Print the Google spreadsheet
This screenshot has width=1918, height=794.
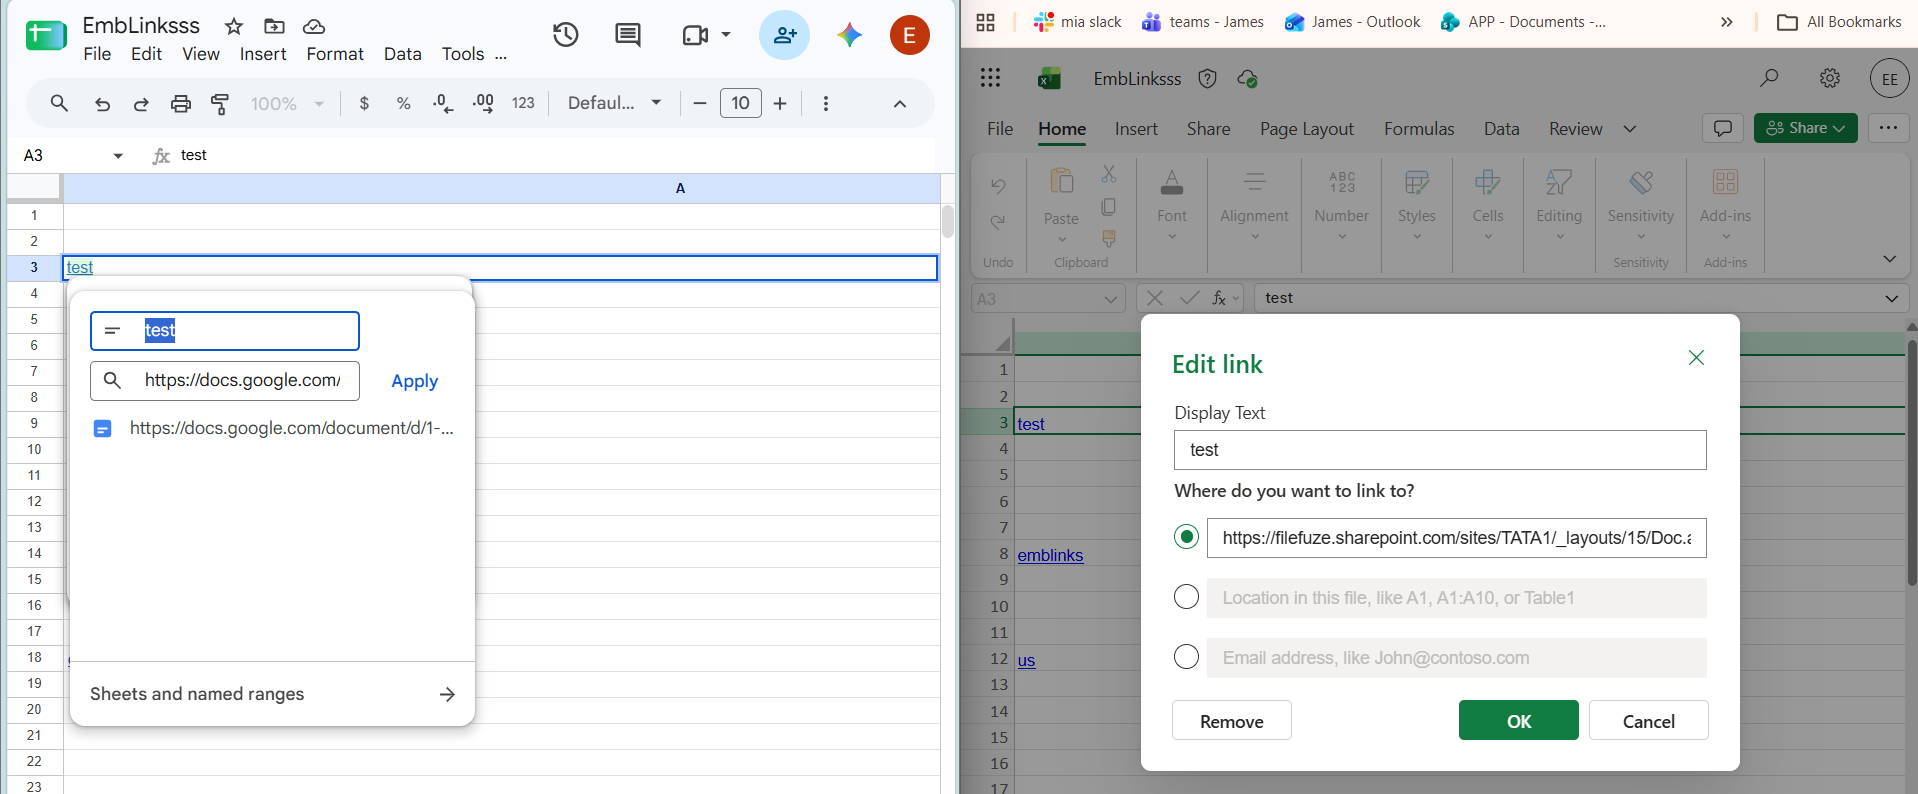click(x=181, y=103)
